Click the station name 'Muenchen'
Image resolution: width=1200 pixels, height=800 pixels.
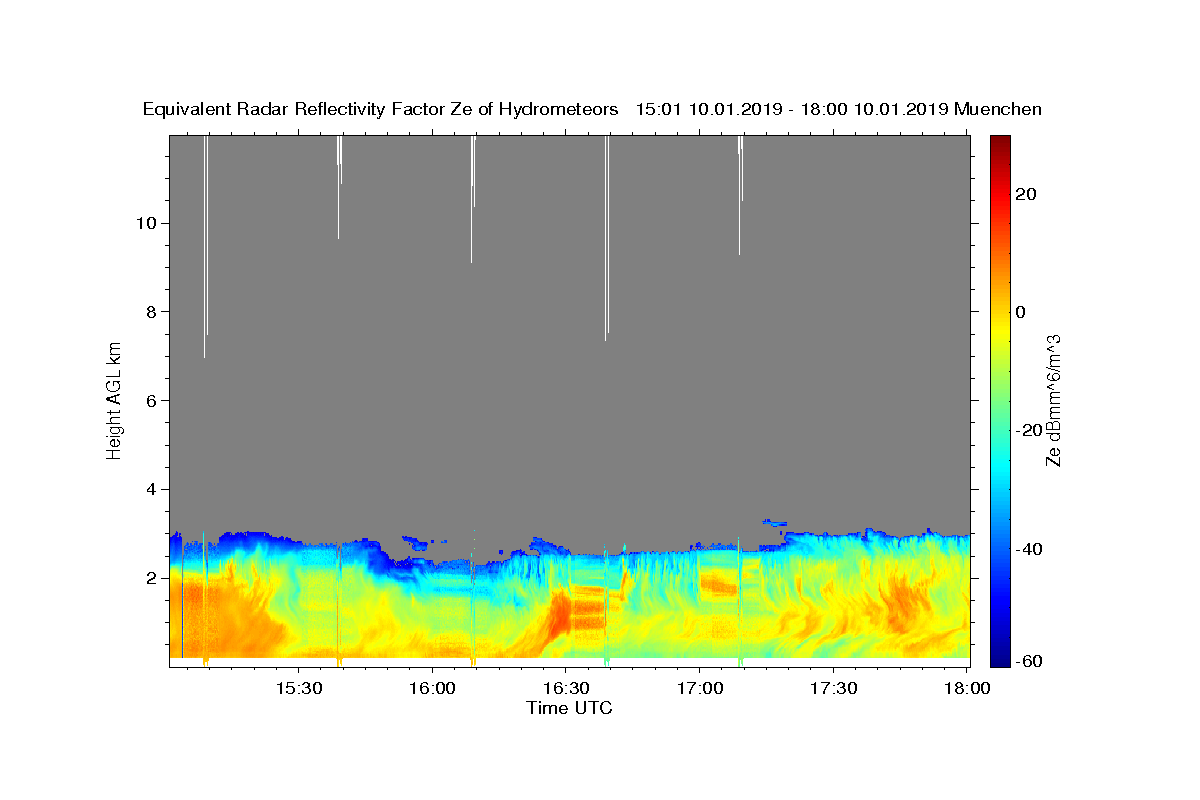[999, 110]
